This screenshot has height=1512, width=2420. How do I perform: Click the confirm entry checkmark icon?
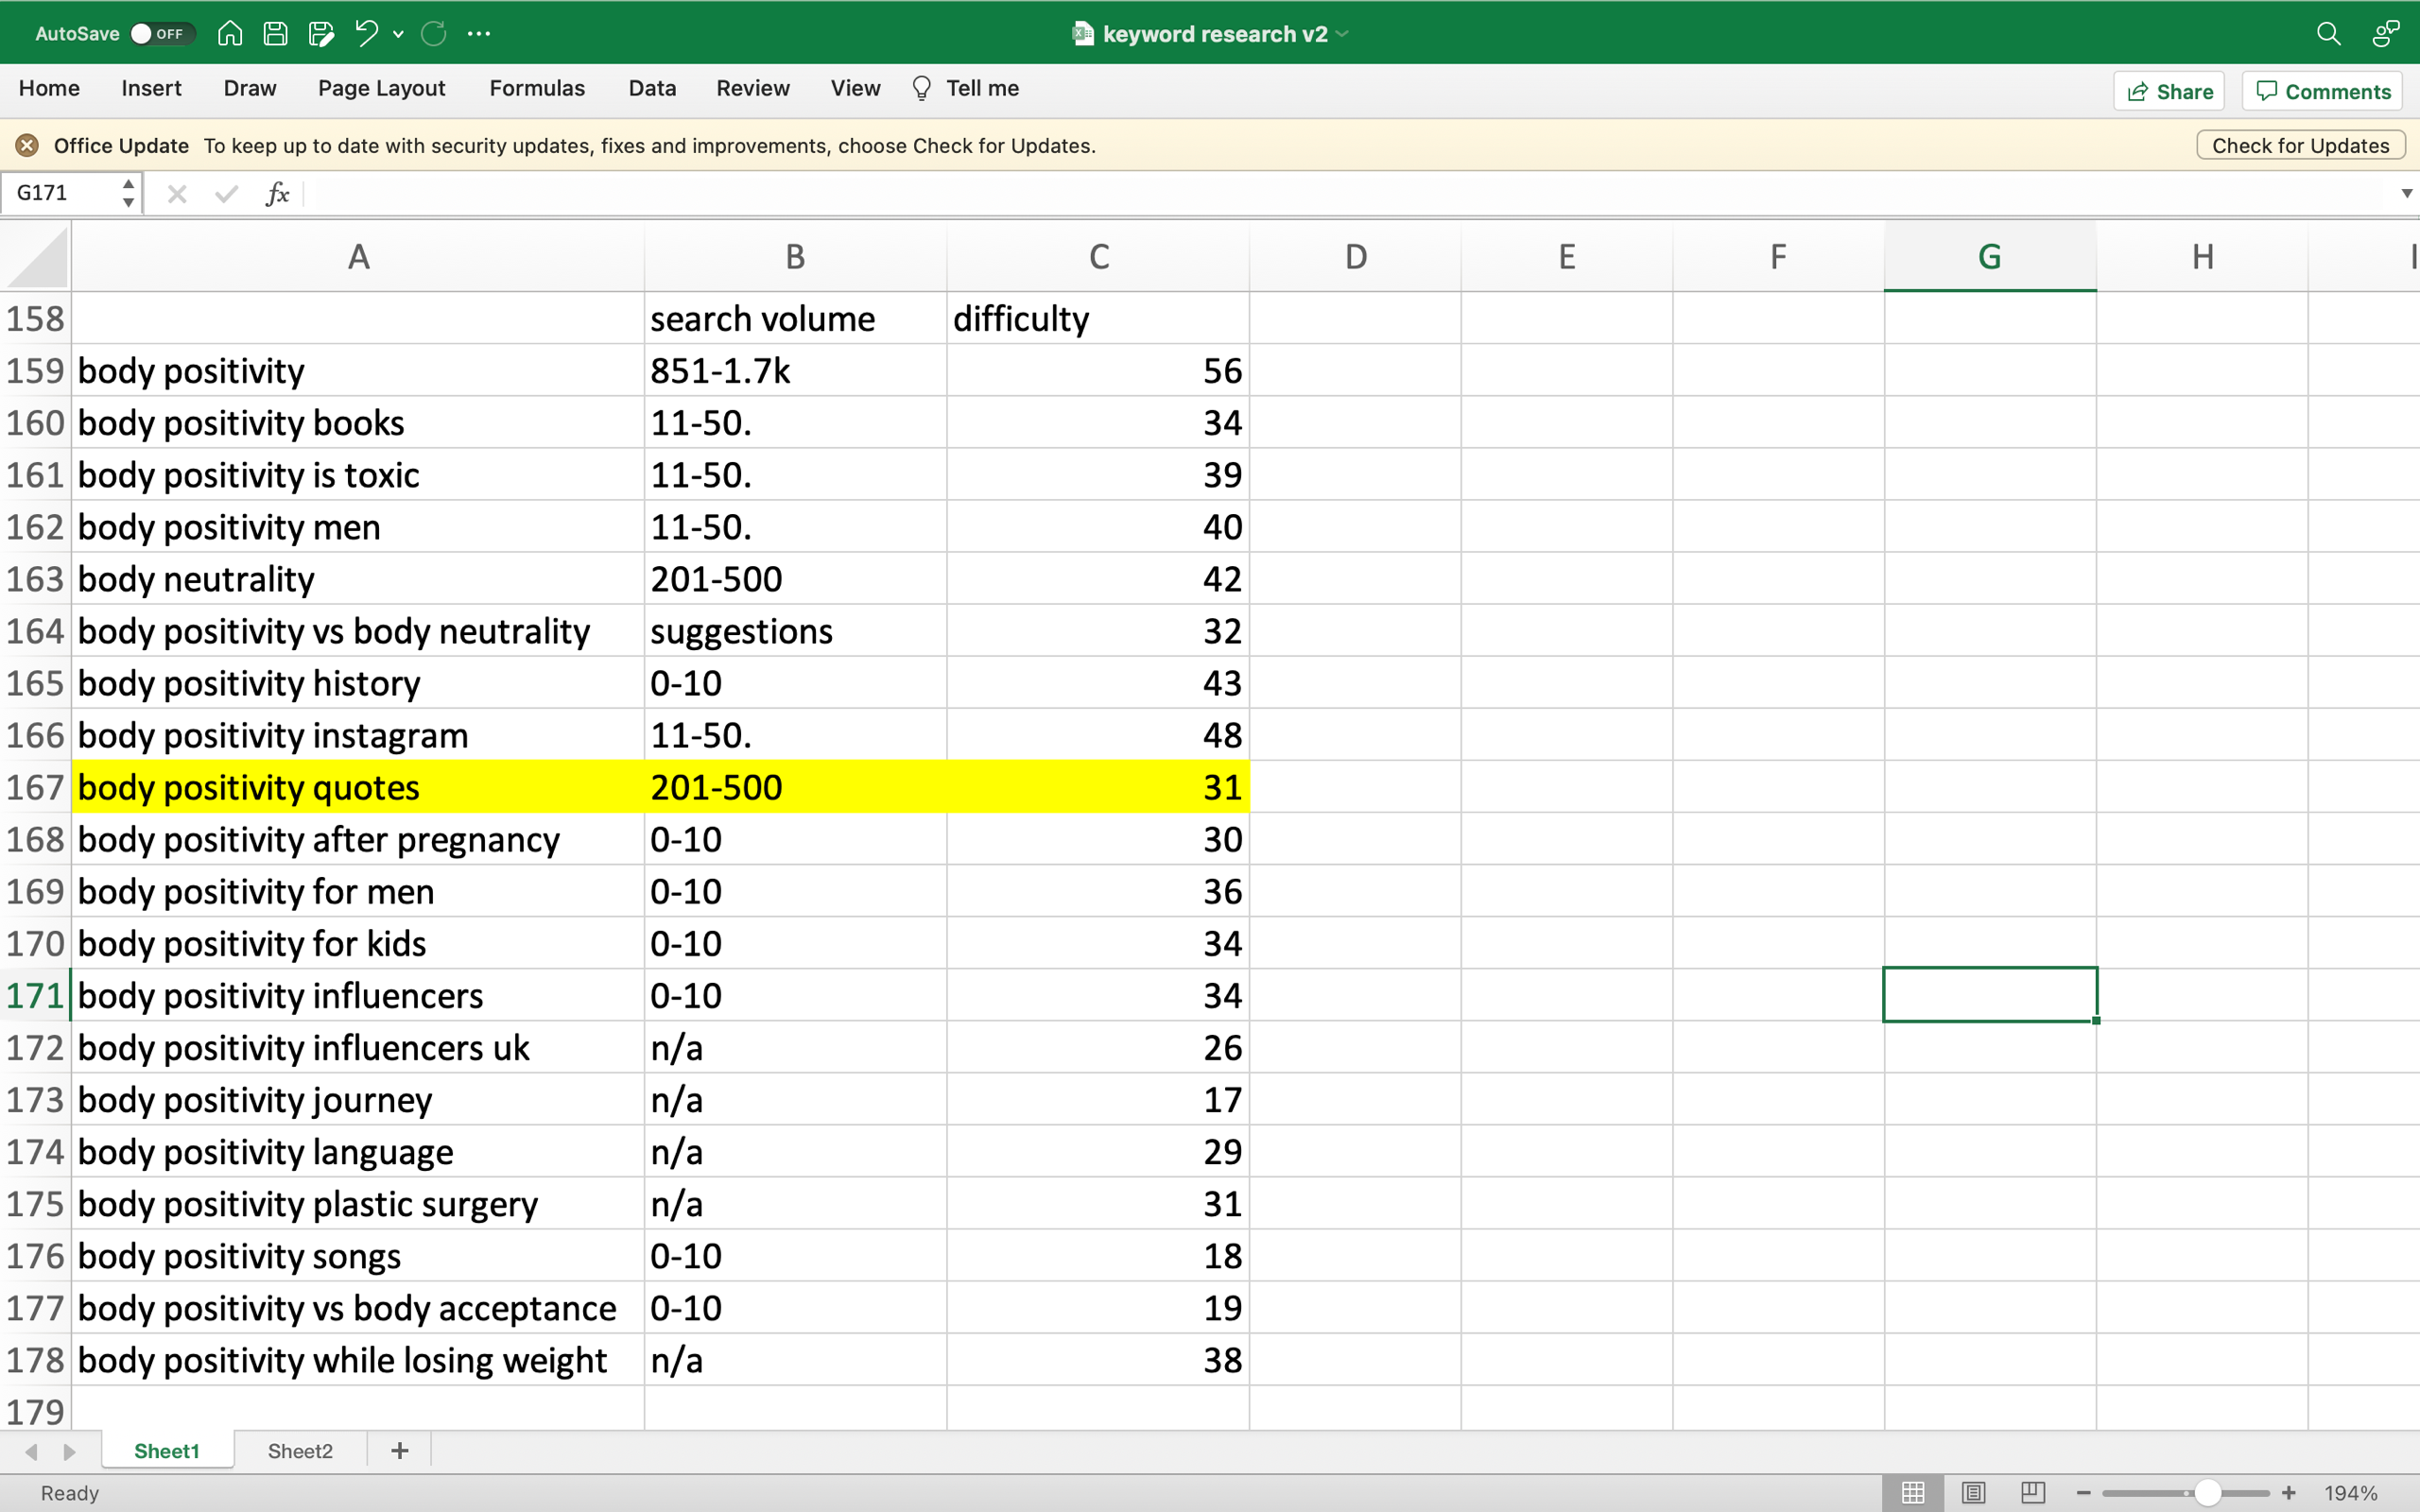[227, 193]
